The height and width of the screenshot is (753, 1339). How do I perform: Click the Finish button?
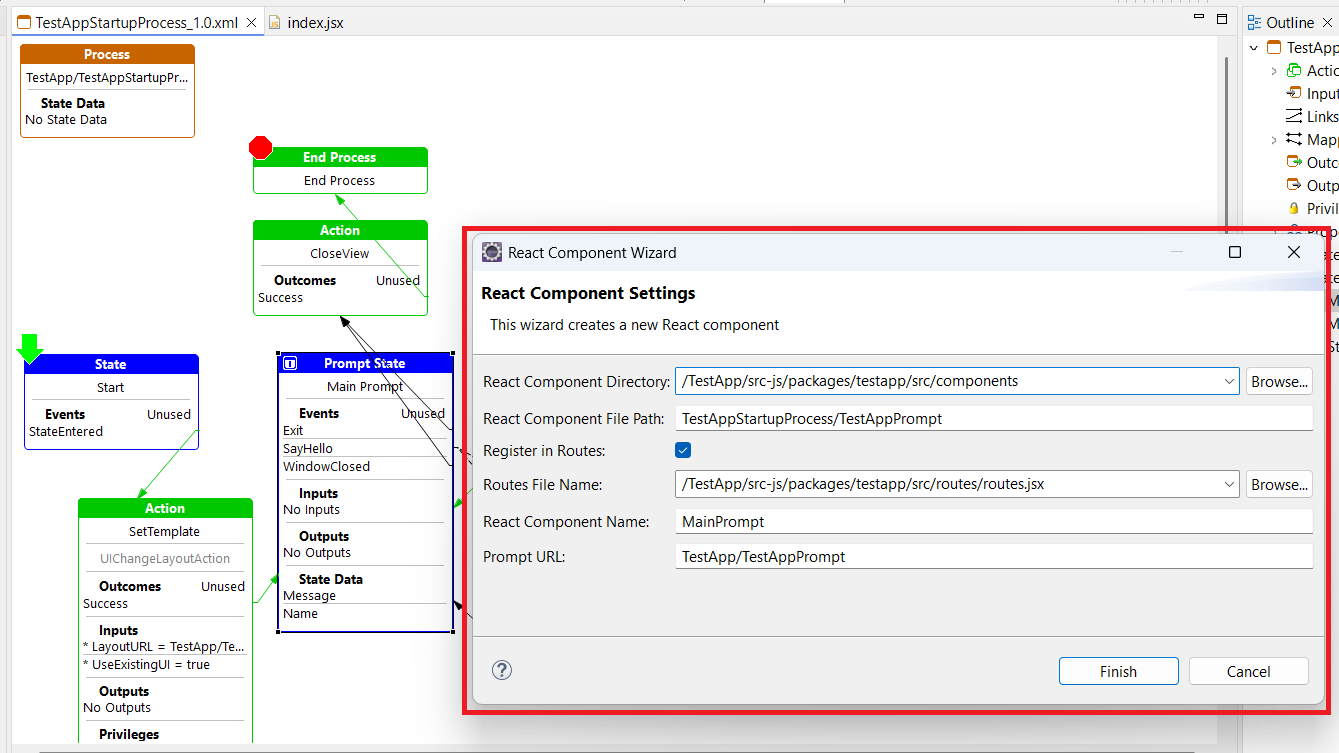(x=1118, y=671)
